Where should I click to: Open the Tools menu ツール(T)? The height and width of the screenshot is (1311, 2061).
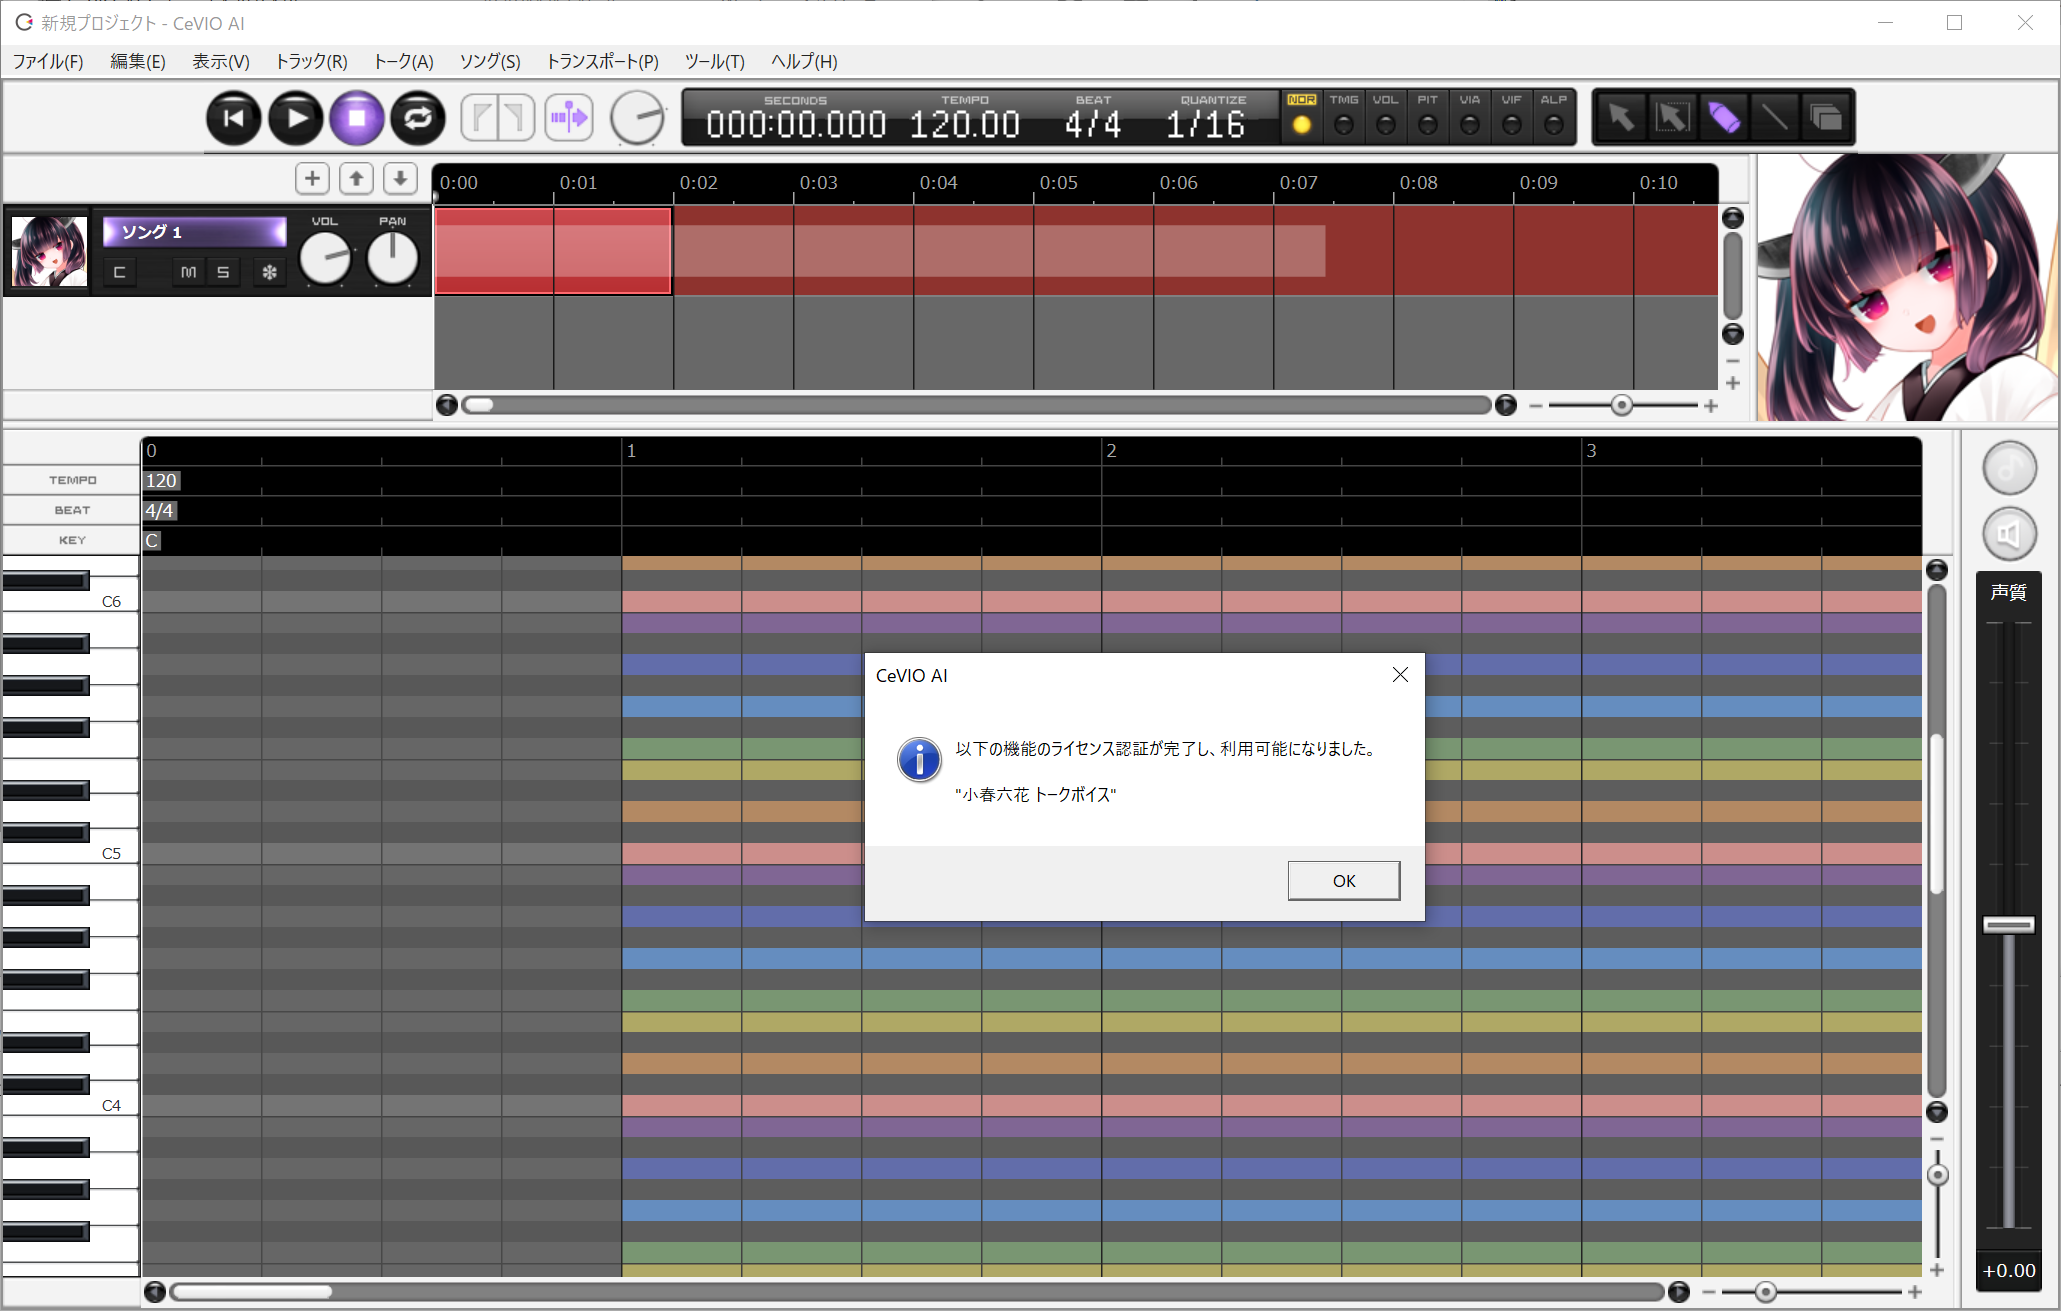pos(714,61)
